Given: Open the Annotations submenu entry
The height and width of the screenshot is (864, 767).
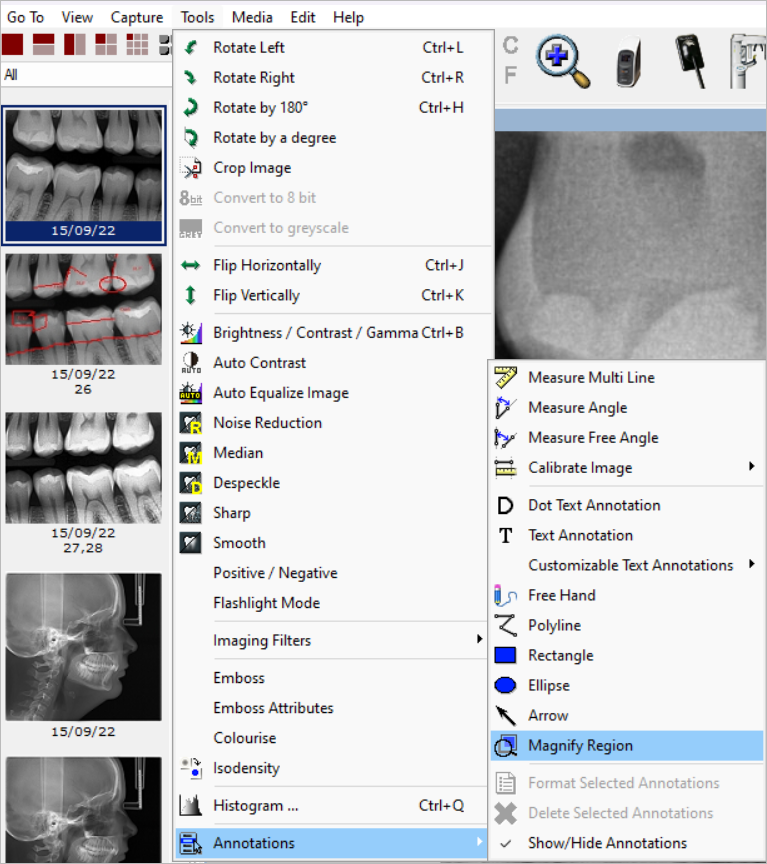Looking at the screenshot, I should pos(332,843).
